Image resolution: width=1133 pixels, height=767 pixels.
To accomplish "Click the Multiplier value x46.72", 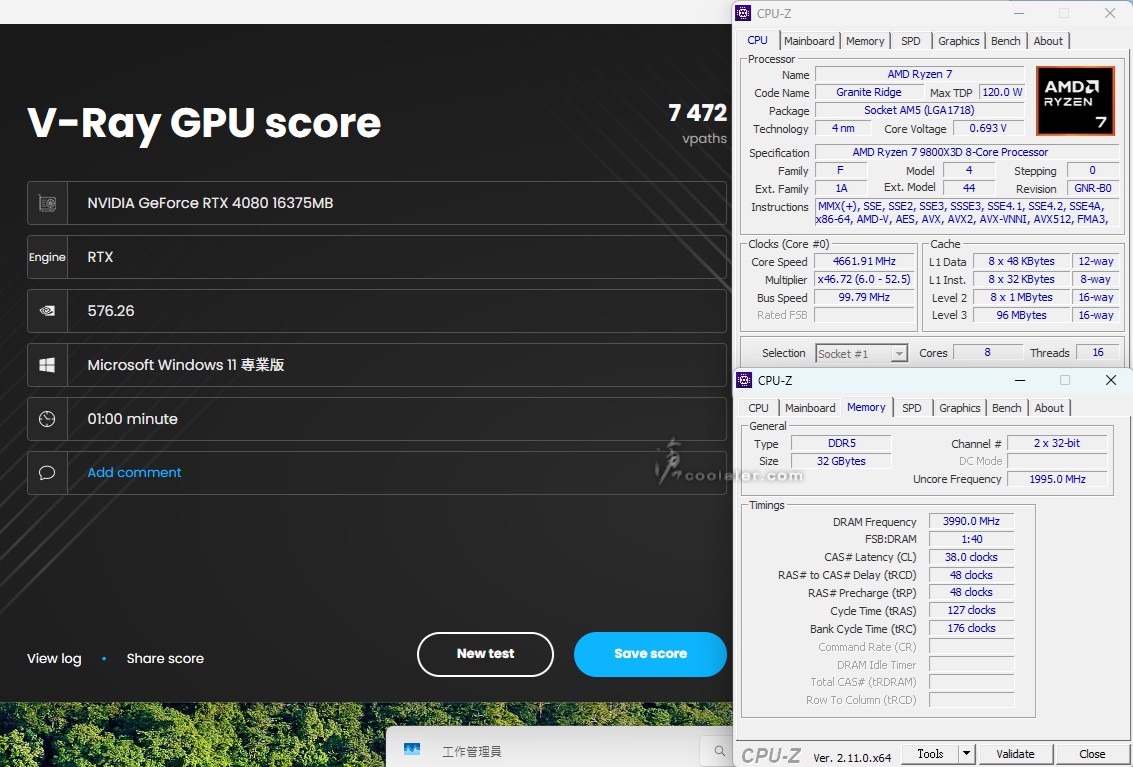I will (x=864, y=280).
